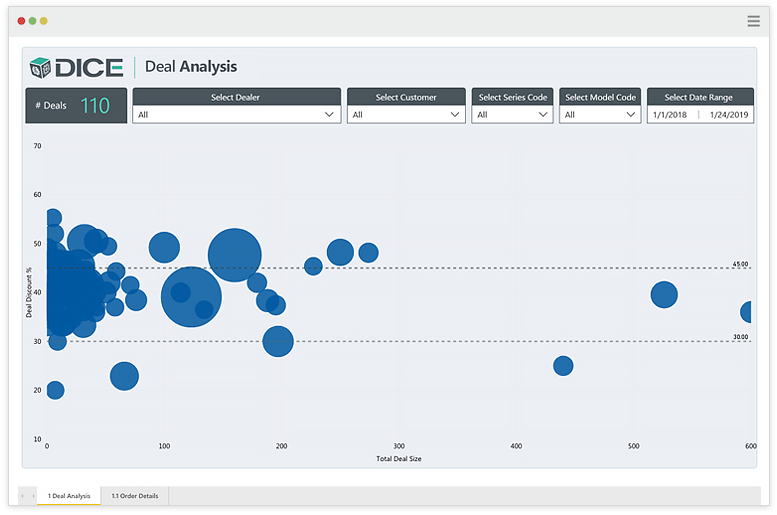
Task: Click the red window close dot
Action: (x=21, y=20)
